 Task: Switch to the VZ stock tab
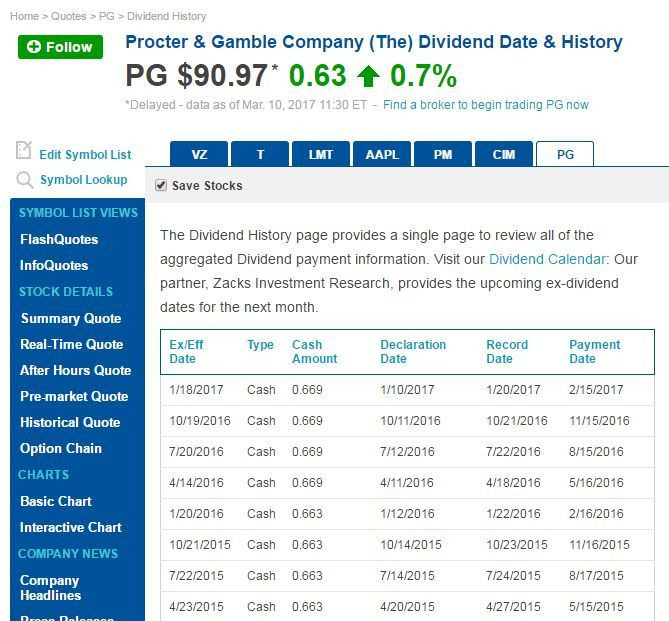click(x=199, y=154)
